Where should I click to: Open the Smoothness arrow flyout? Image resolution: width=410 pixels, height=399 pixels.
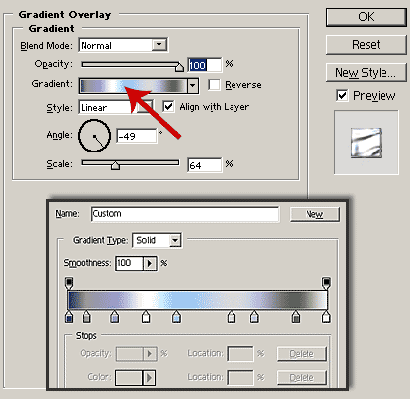click(150, 263)
